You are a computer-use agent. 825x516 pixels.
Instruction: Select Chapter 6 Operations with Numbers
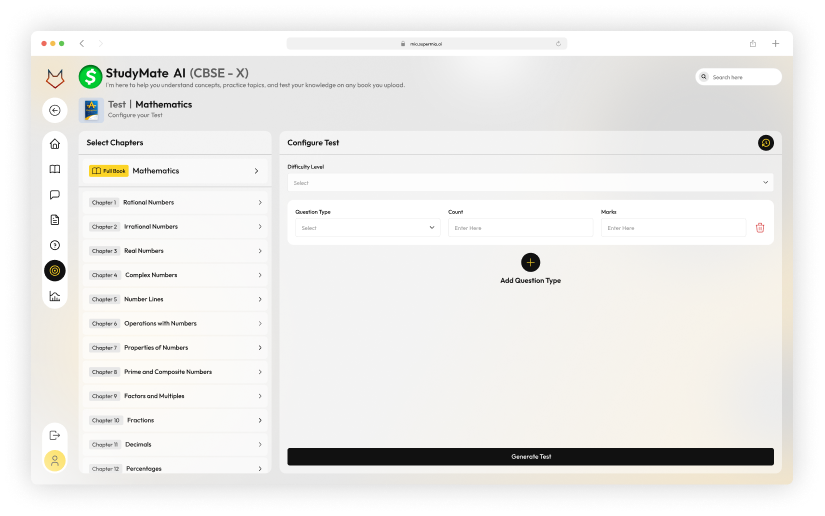coord(175,324)
